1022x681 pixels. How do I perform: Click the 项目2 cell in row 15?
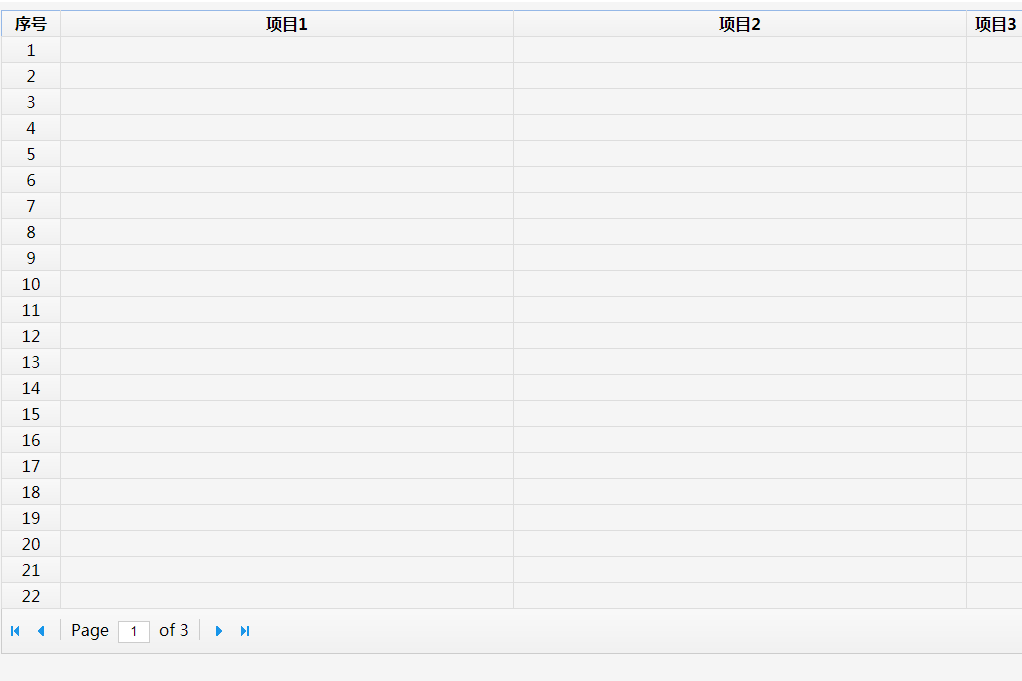[x=740, y=414]
